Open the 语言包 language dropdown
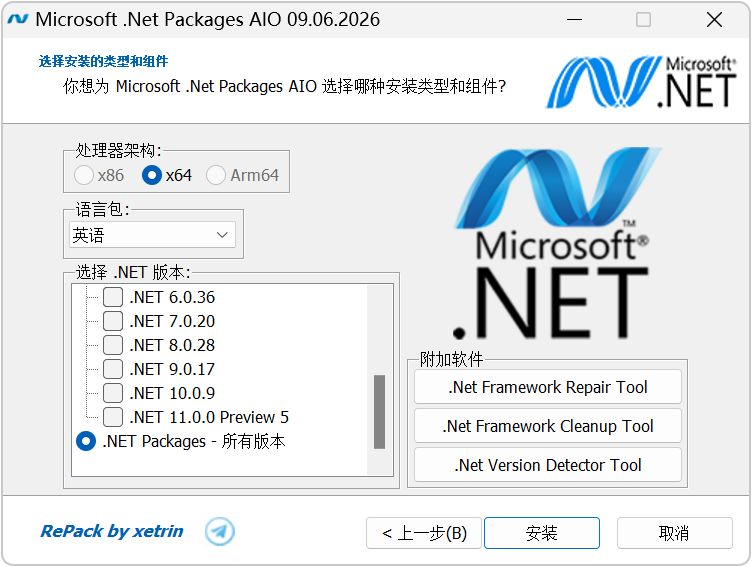Image resolution: width=752 pixels, height=567 pixels. click(x=153, y=235)
